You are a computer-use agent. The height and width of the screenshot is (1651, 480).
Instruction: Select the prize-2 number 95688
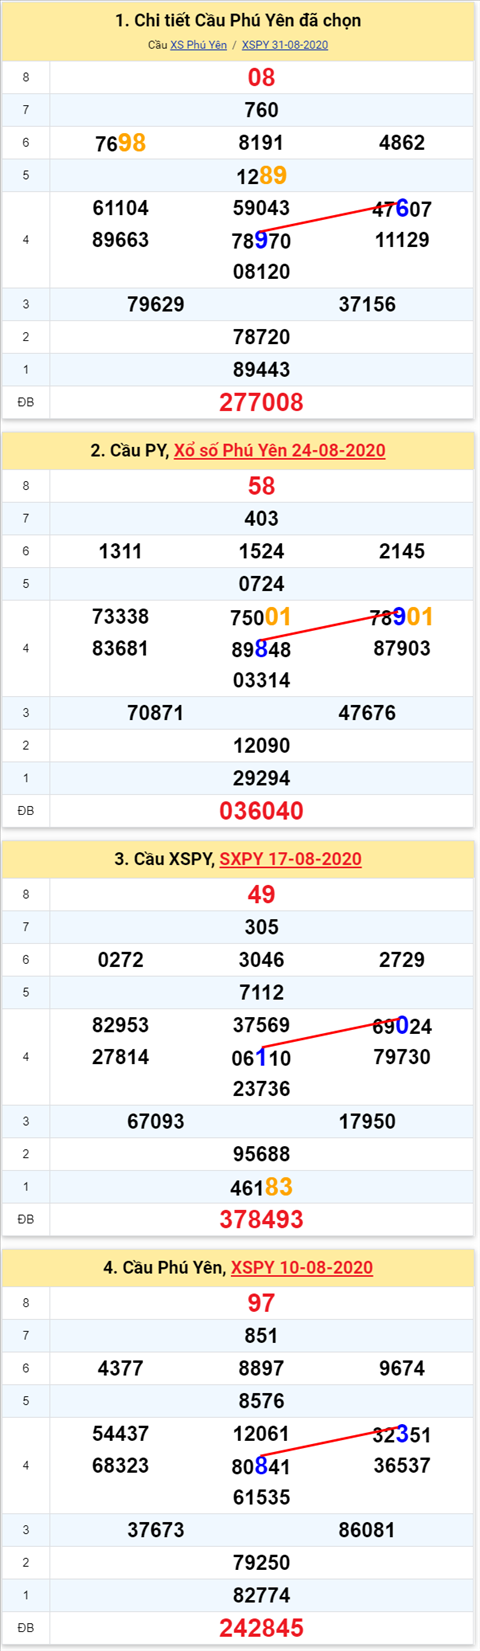(x=261, y=1155)
